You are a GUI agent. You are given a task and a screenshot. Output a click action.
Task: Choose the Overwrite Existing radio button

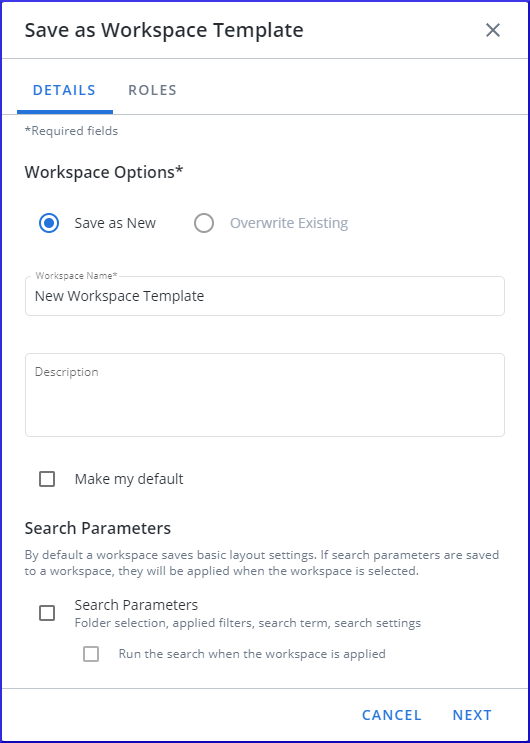204,223
